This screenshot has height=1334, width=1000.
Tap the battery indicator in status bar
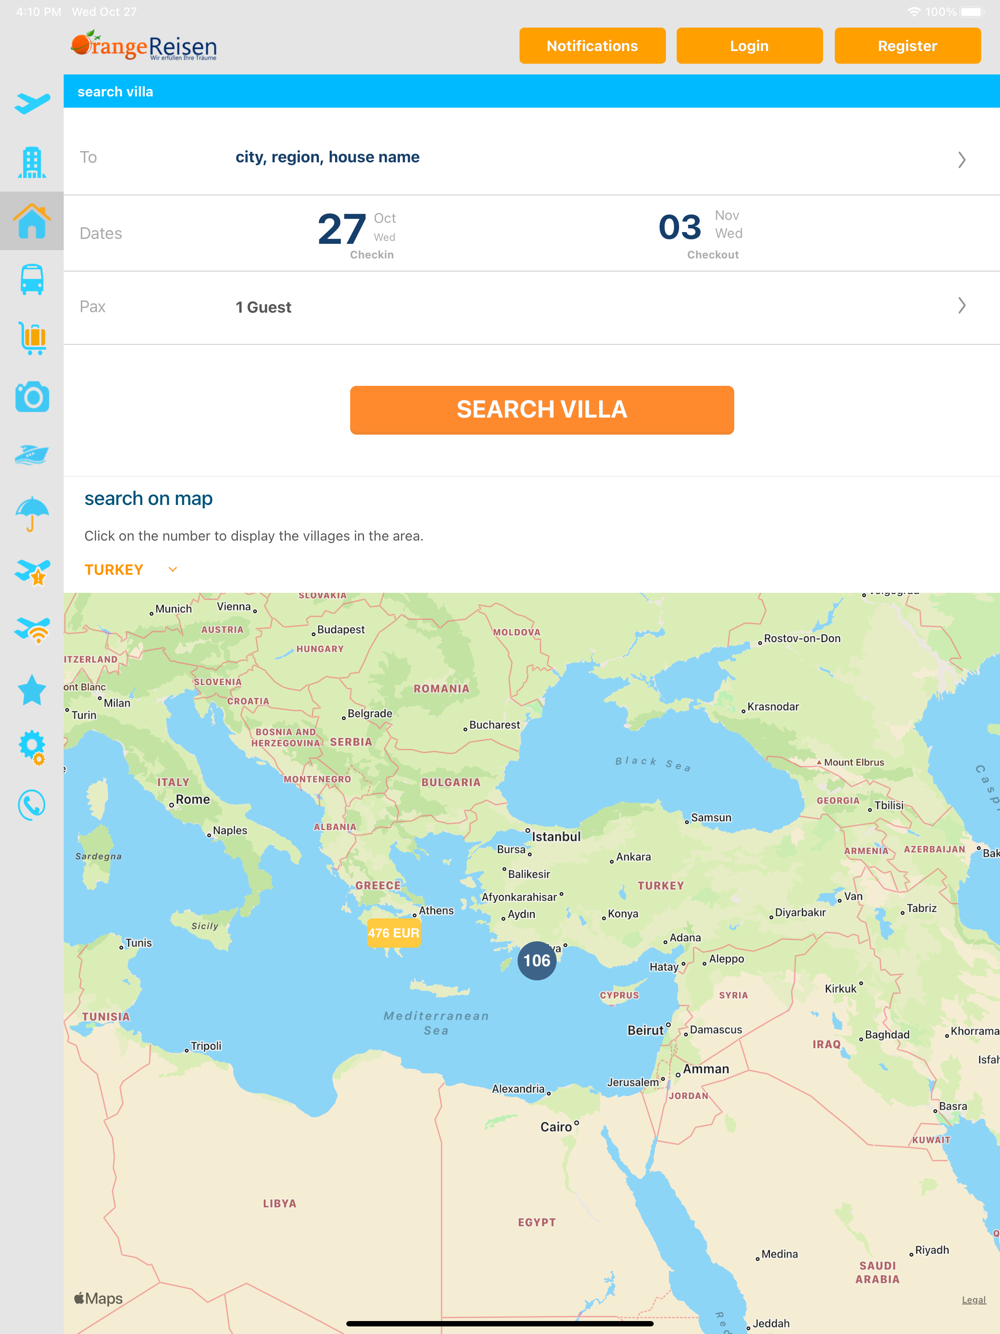tap(971, 12)
